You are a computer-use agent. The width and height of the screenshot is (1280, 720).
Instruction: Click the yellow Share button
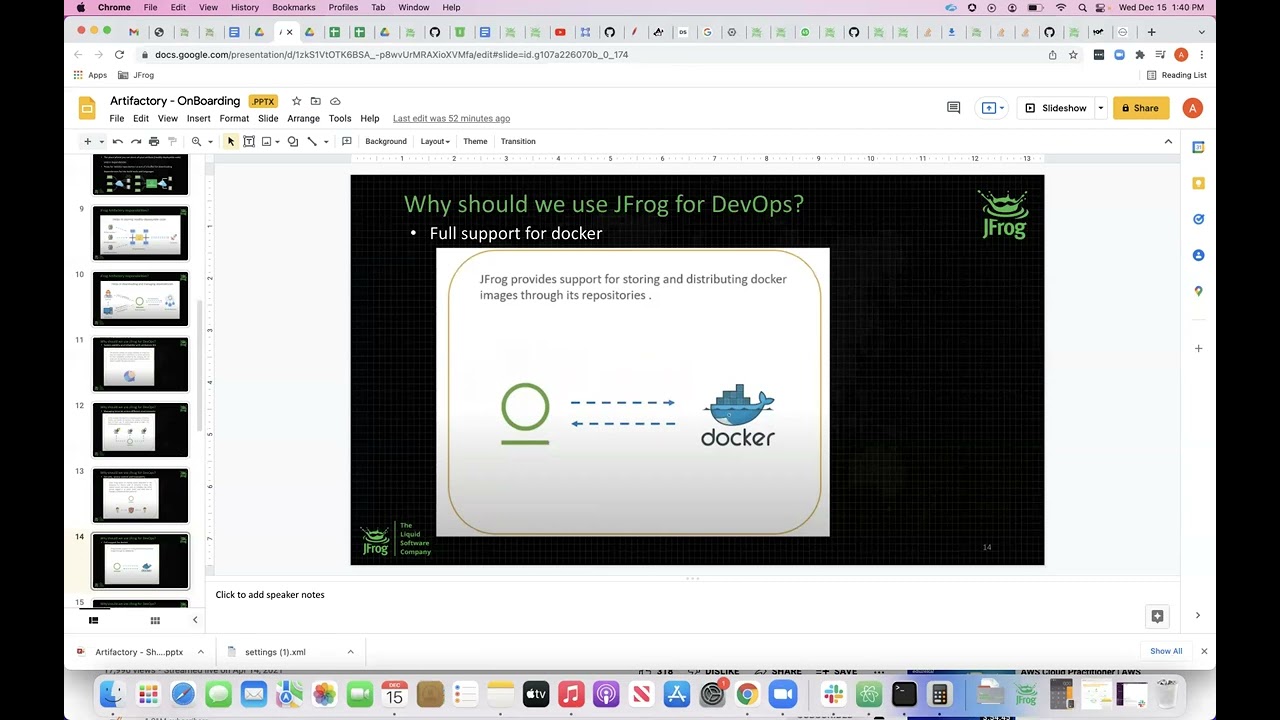pos(1140,108)
